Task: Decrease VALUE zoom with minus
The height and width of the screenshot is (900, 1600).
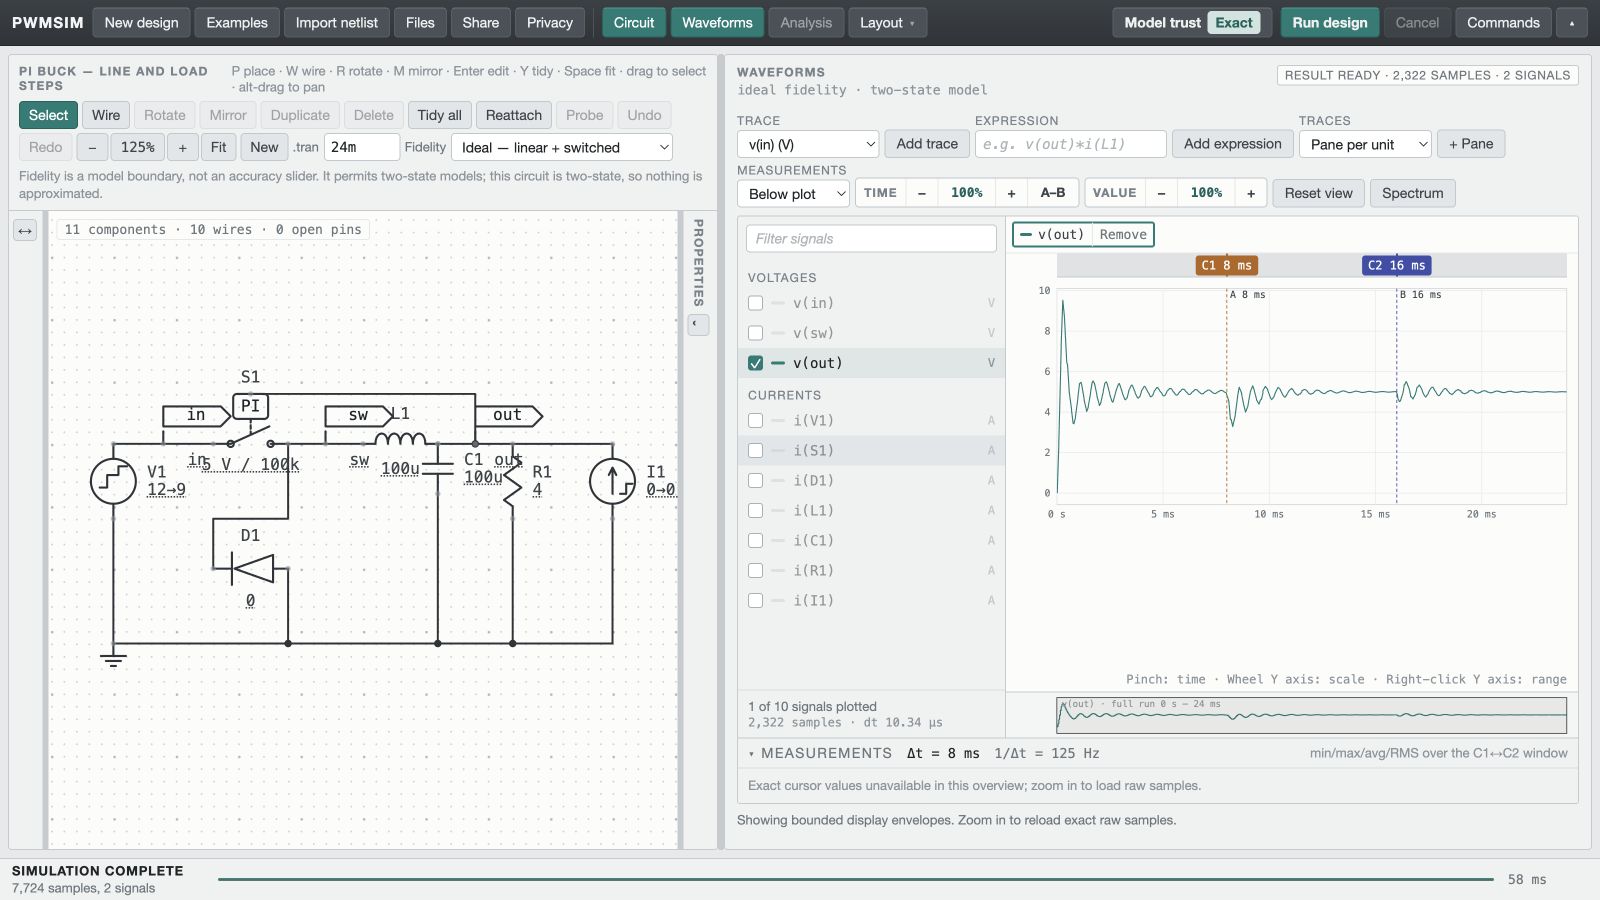Action: tap(1161, 193)
